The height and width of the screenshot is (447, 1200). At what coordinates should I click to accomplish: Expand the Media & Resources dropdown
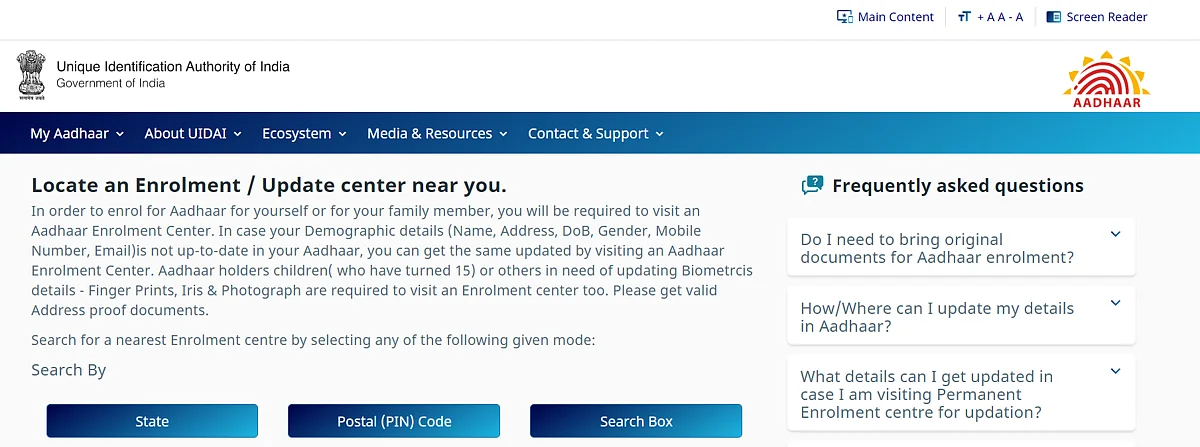pos(437,133)
